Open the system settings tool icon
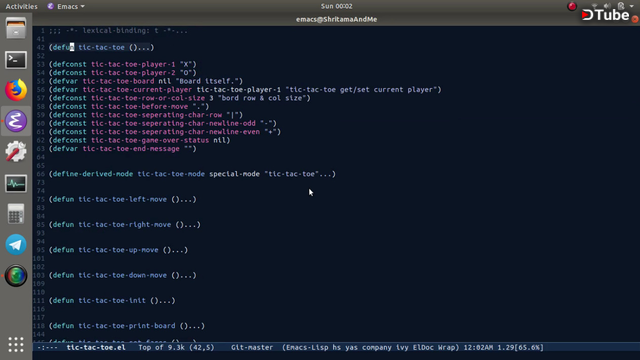The image size is (640, 360). (x=16, y=151)
